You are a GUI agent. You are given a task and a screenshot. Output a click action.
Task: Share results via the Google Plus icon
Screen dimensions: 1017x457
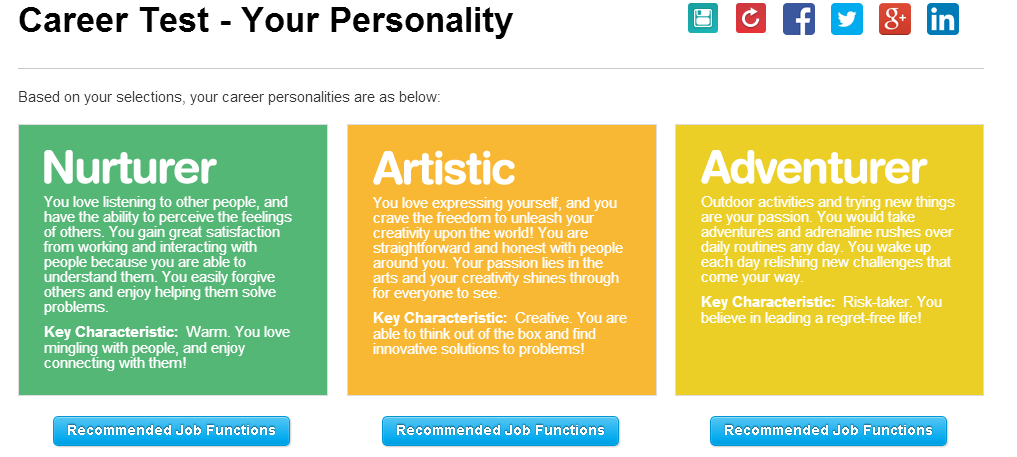click(895, 19)
